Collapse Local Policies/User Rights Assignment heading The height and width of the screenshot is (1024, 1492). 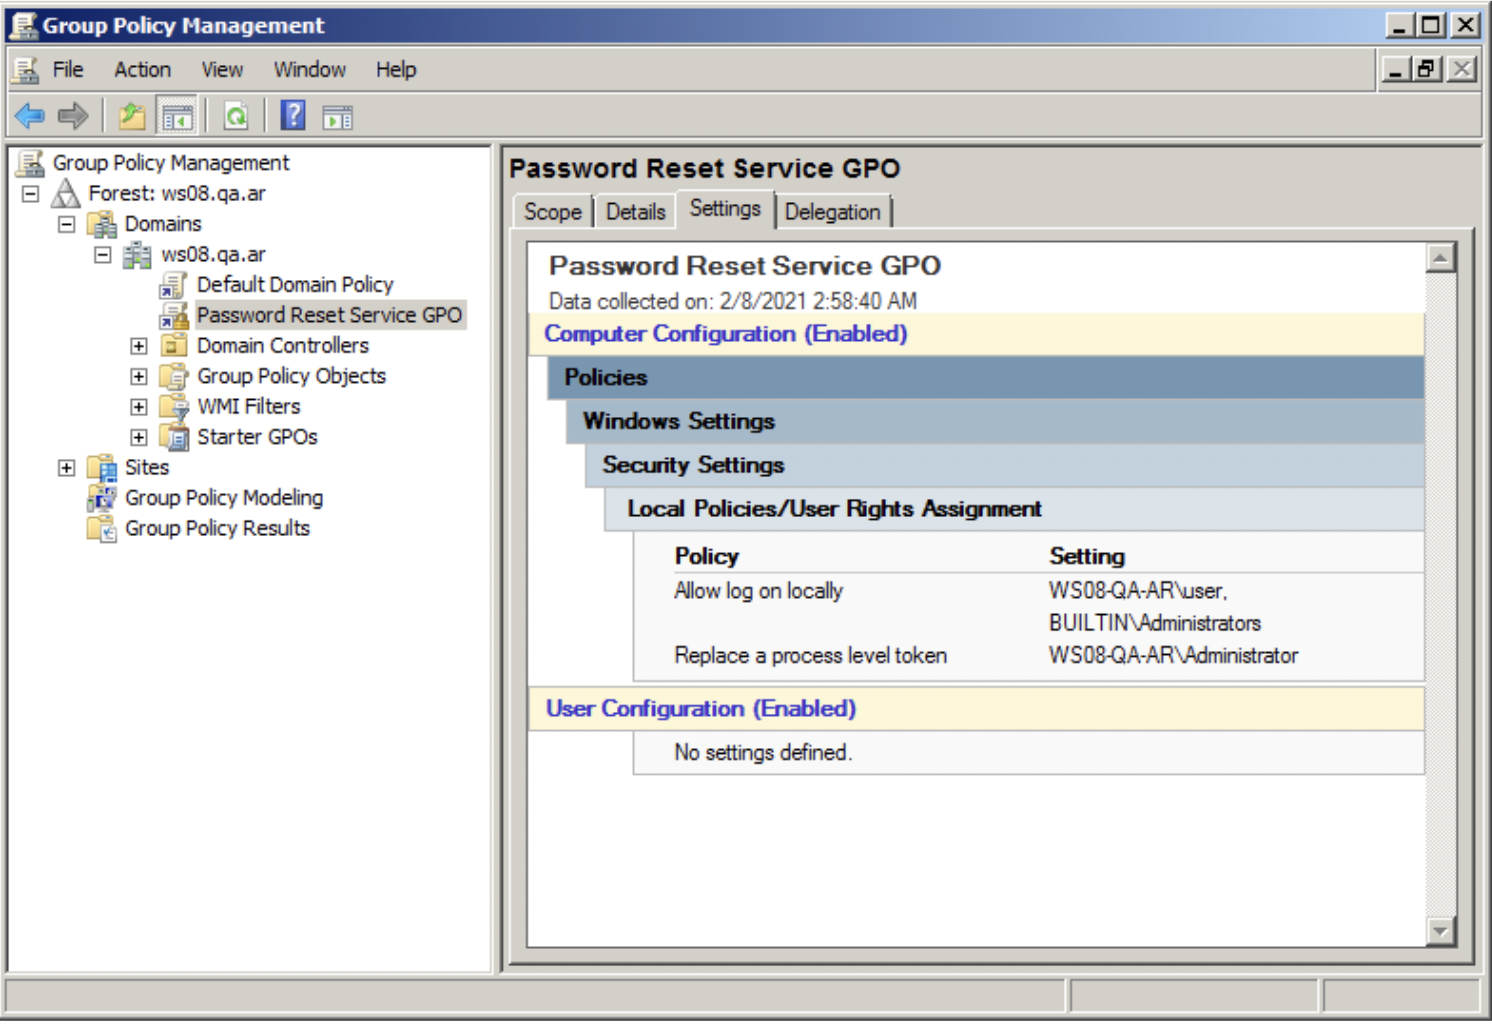(x=1014, y=509)
